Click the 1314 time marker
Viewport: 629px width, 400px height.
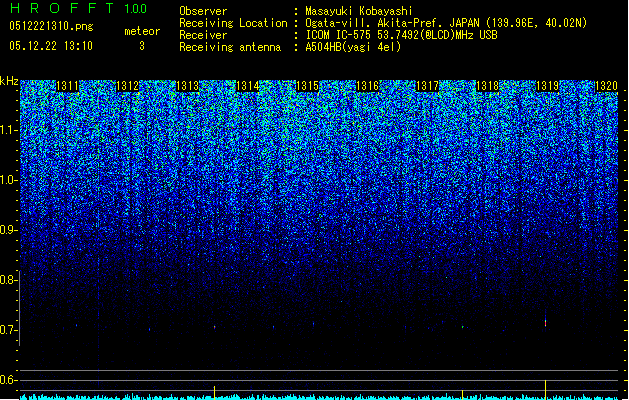pyautogui.click(x=248, y=86)
